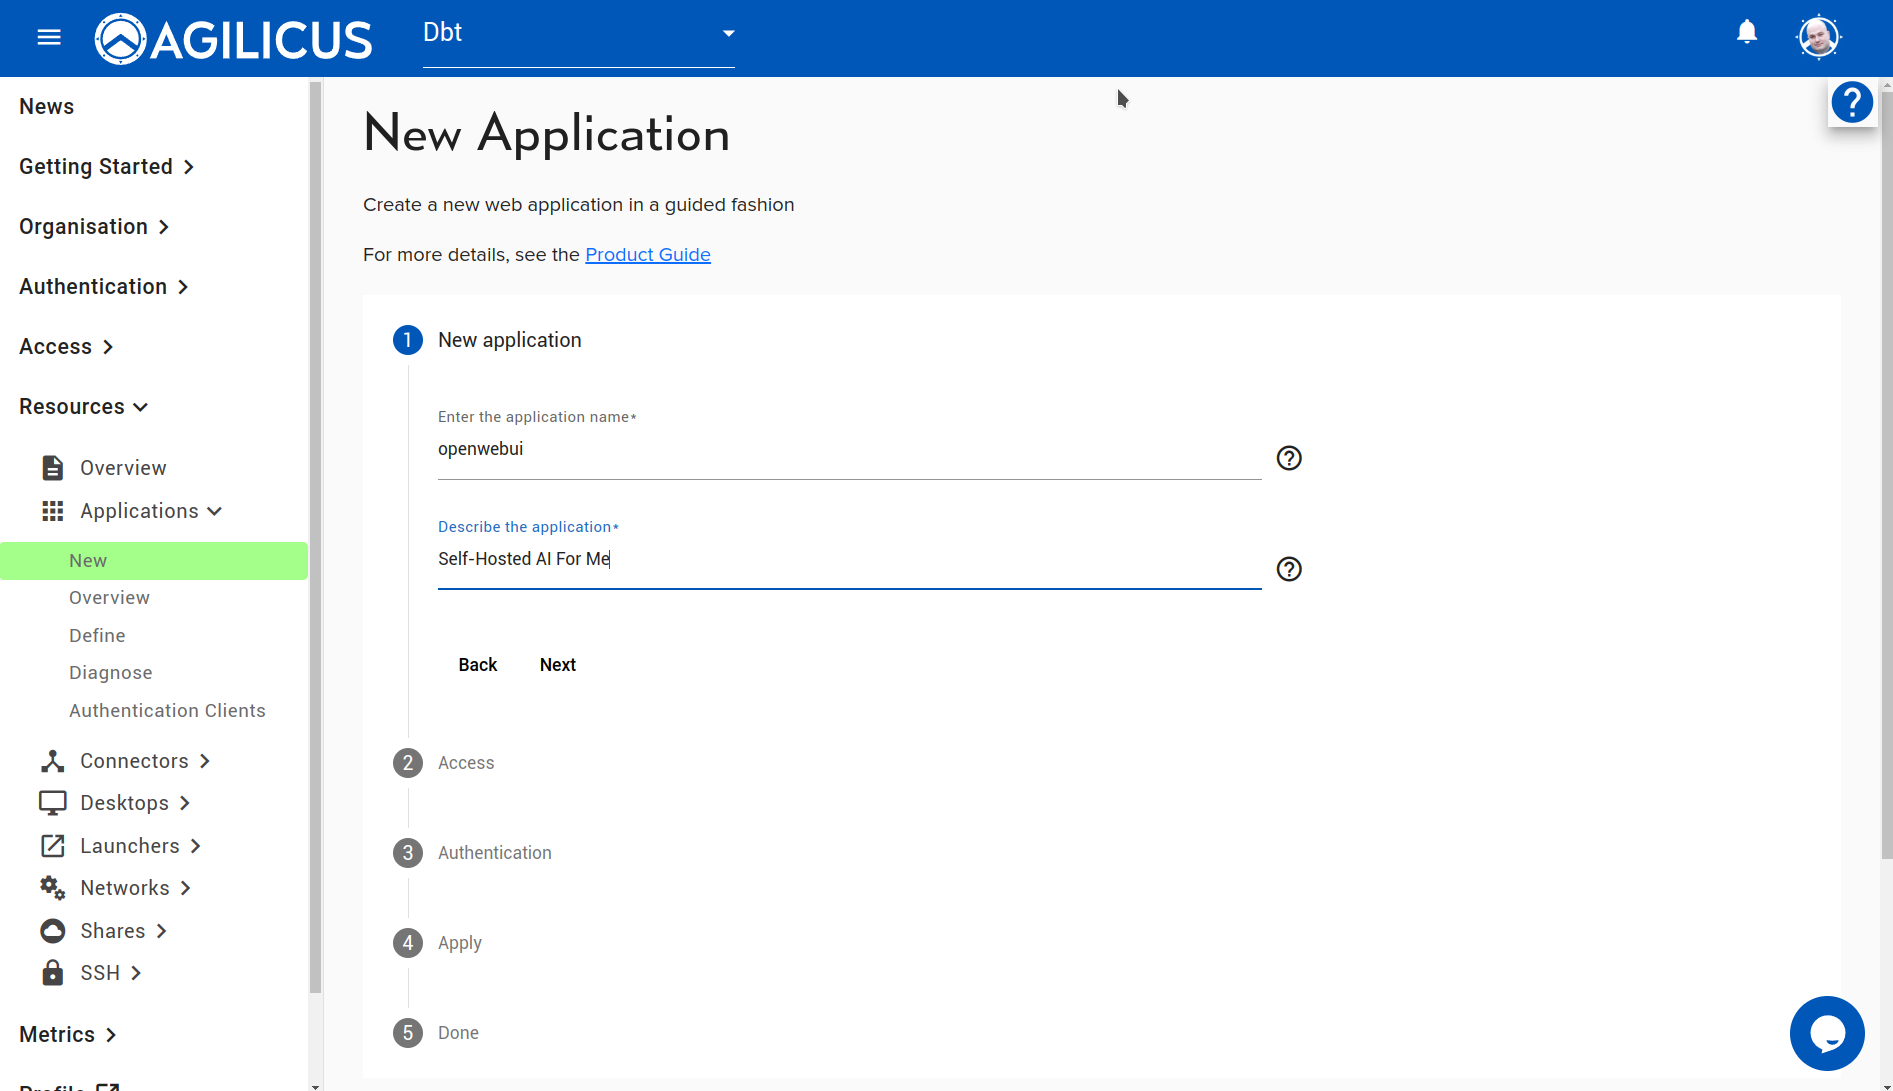Screen dimensions: 1893x1091
Task: Jump to step 2 Access
Action: coord(465,763)
